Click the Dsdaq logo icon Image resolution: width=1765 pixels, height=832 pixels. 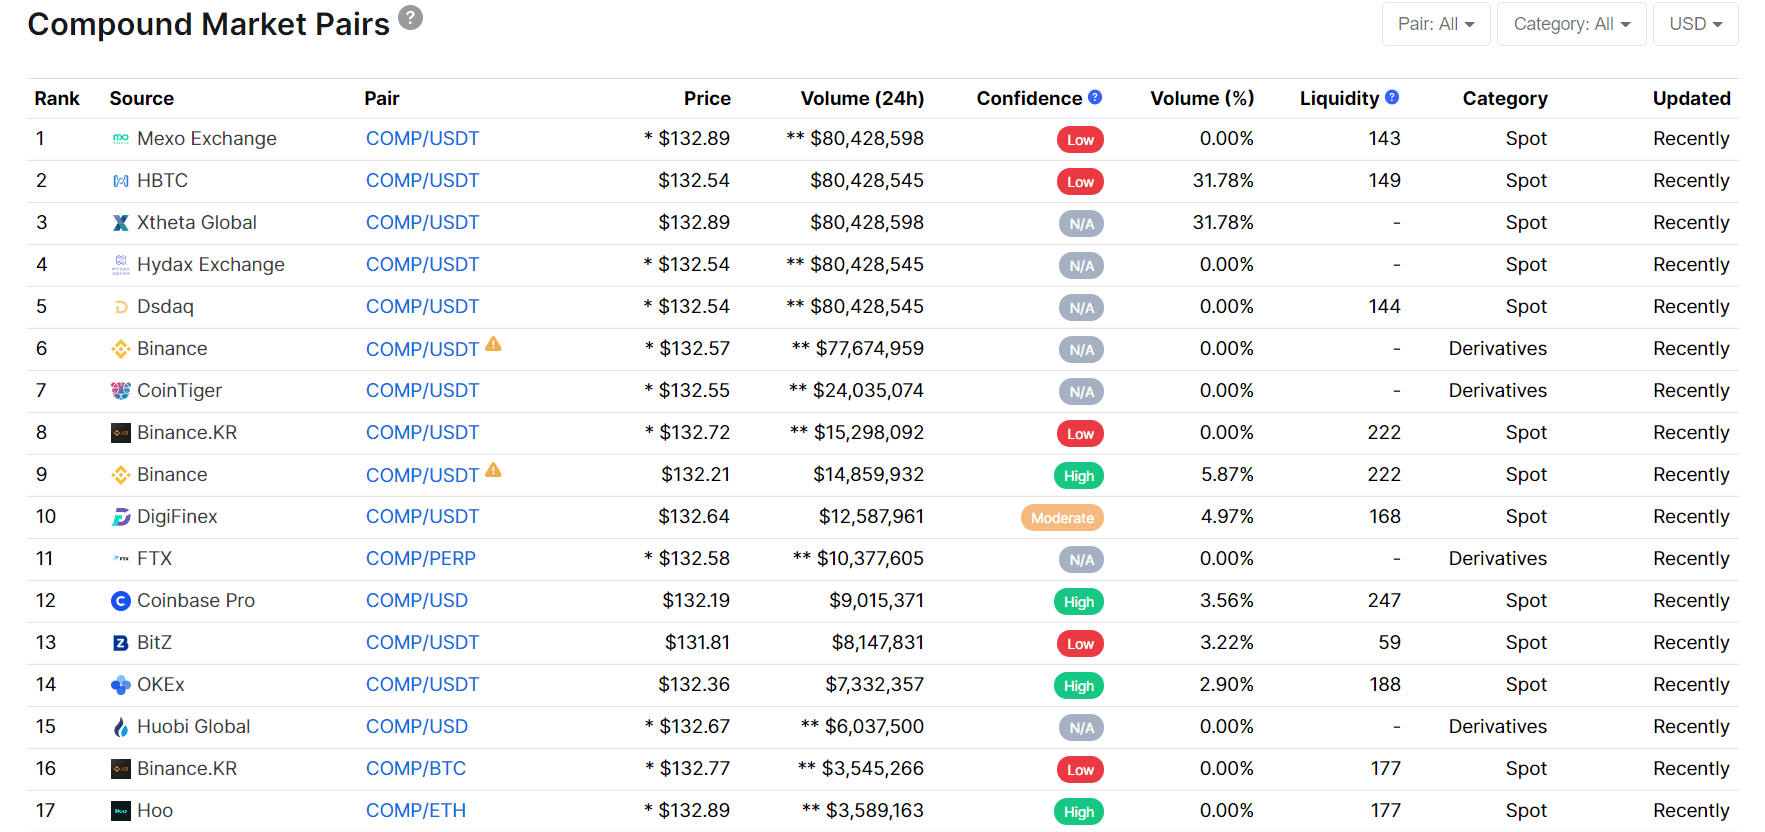(x=121, y=307)
